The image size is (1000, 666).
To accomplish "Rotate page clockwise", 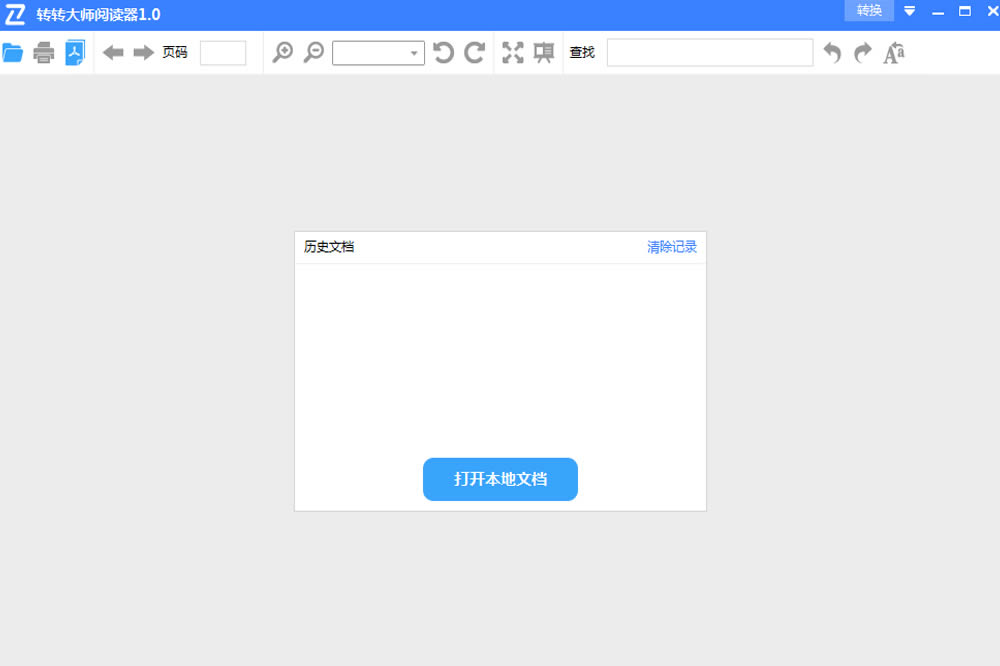I will [x=475, y=53].
